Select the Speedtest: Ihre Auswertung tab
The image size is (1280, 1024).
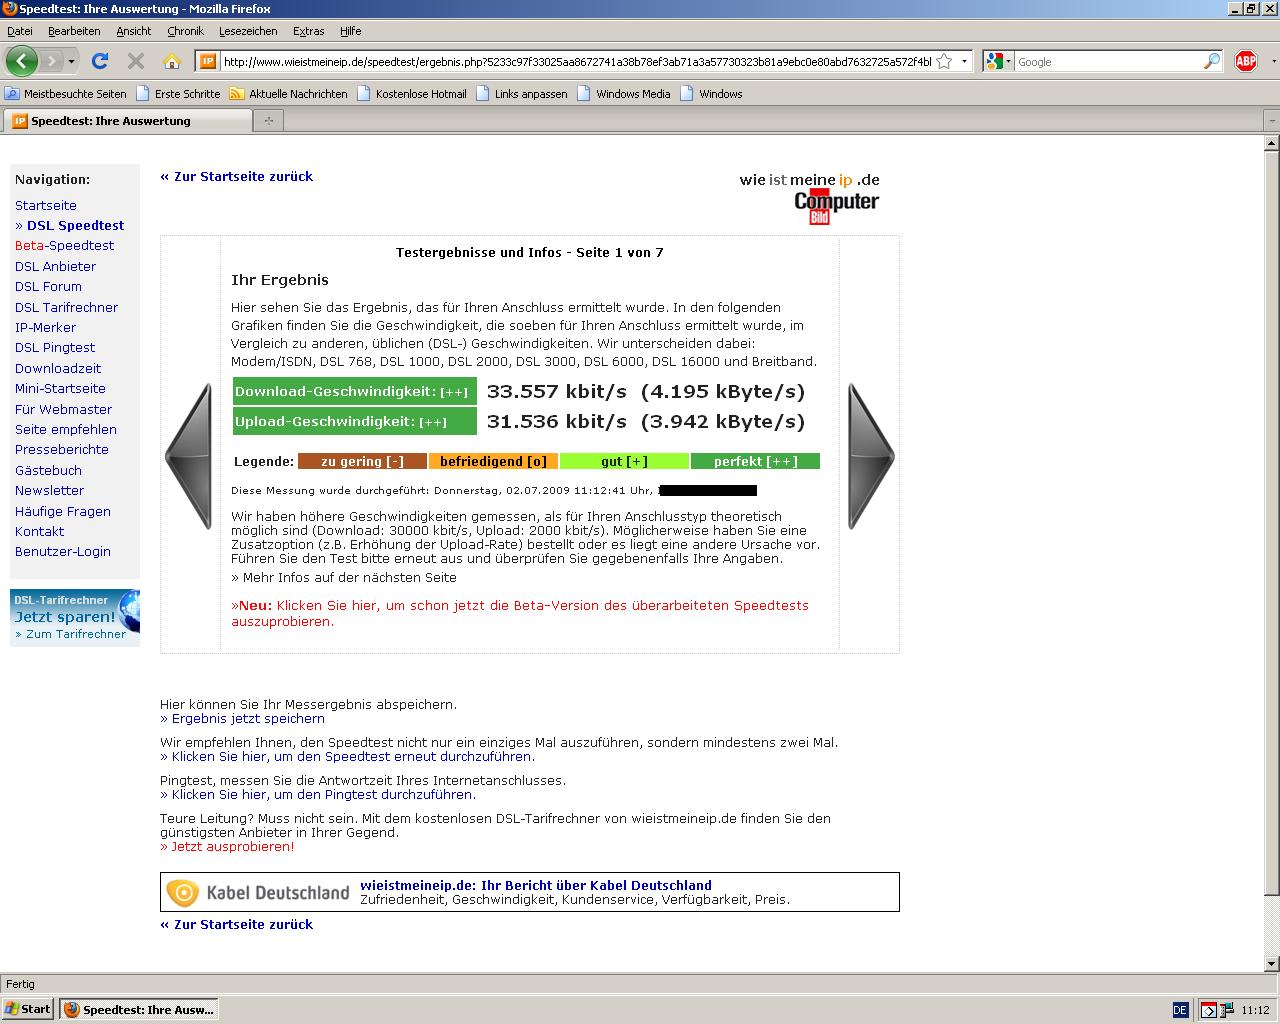[x=127, y=121]
